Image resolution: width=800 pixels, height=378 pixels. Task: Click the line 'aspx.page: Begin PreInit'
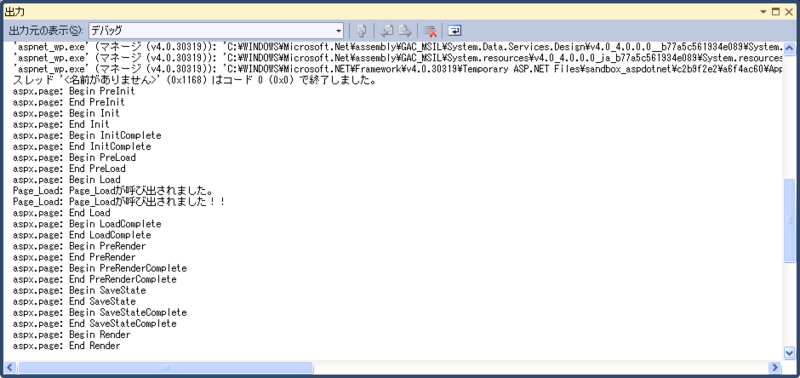(74, 91)
